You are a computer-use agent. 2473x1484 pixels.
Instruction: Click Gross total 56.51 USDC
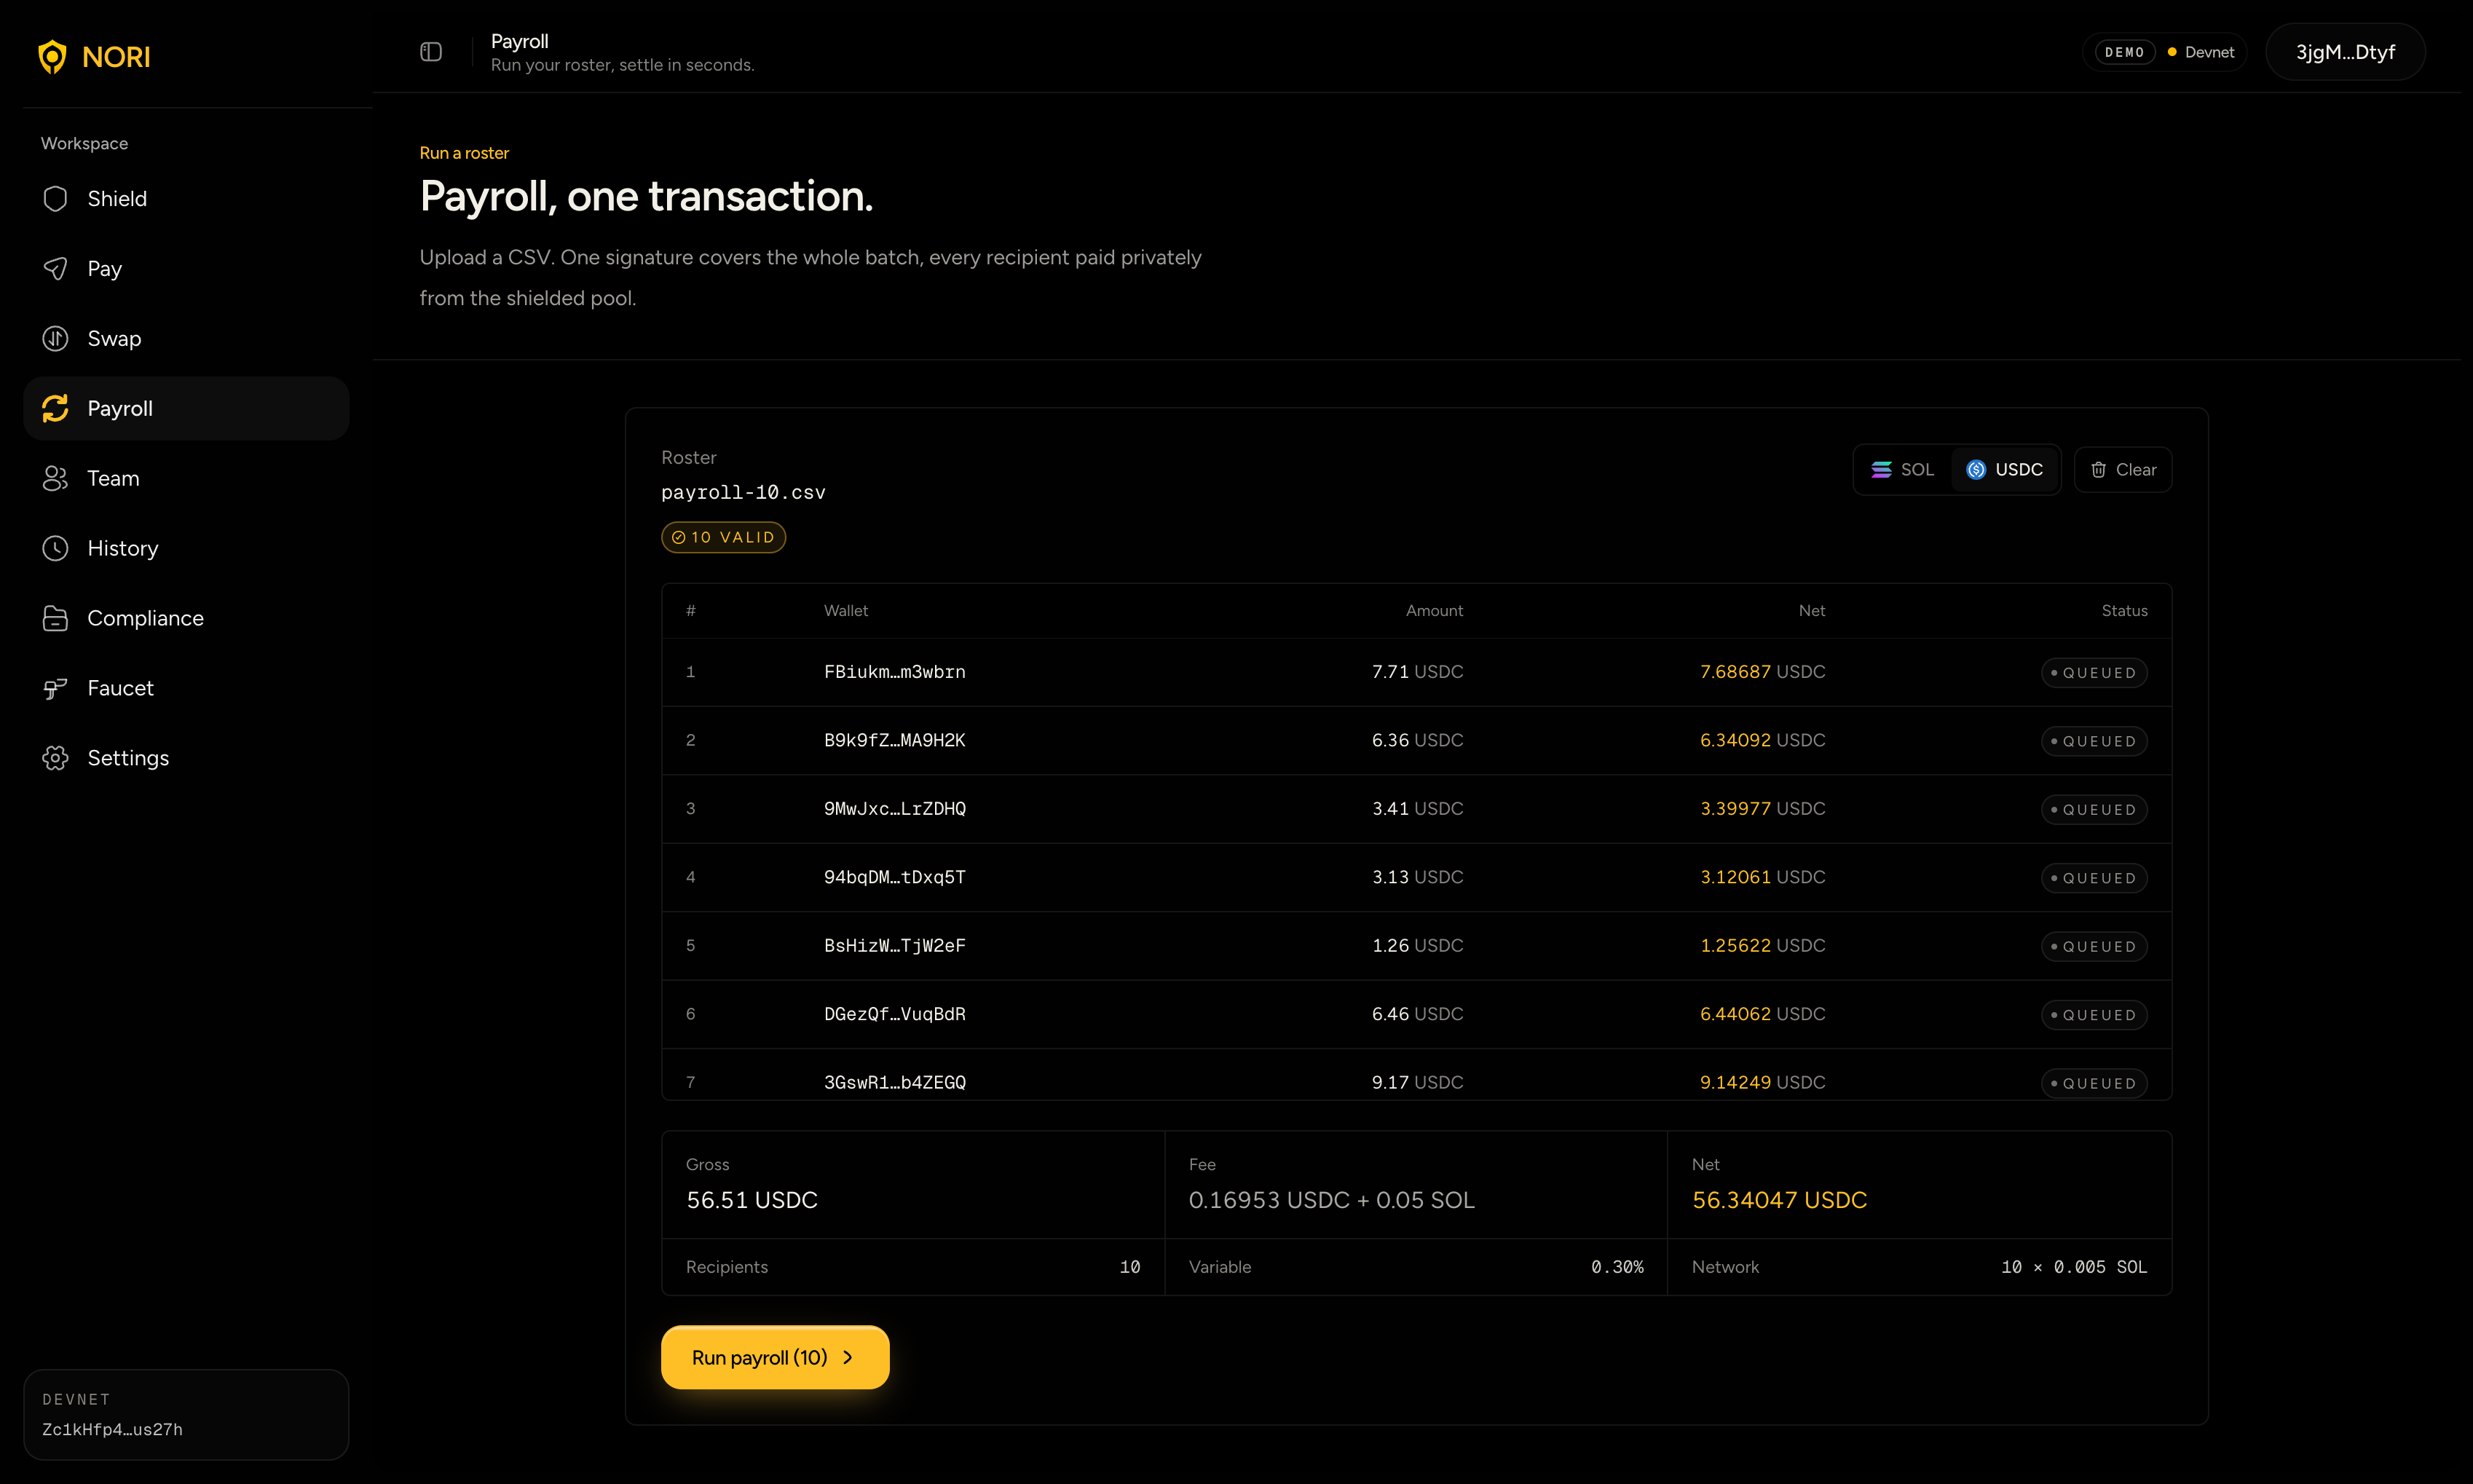[752, 1200]
